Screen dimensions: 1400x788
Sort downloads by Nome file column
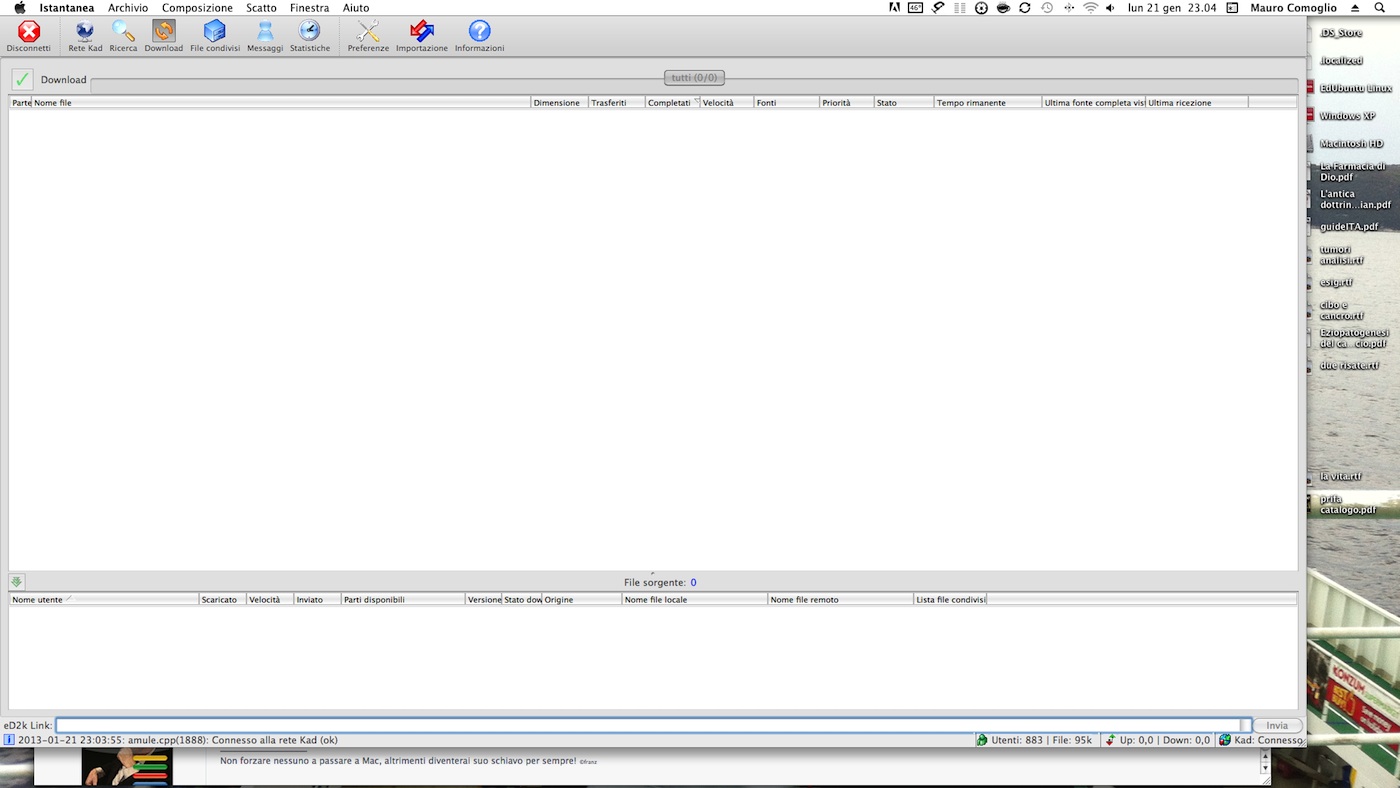281,103
